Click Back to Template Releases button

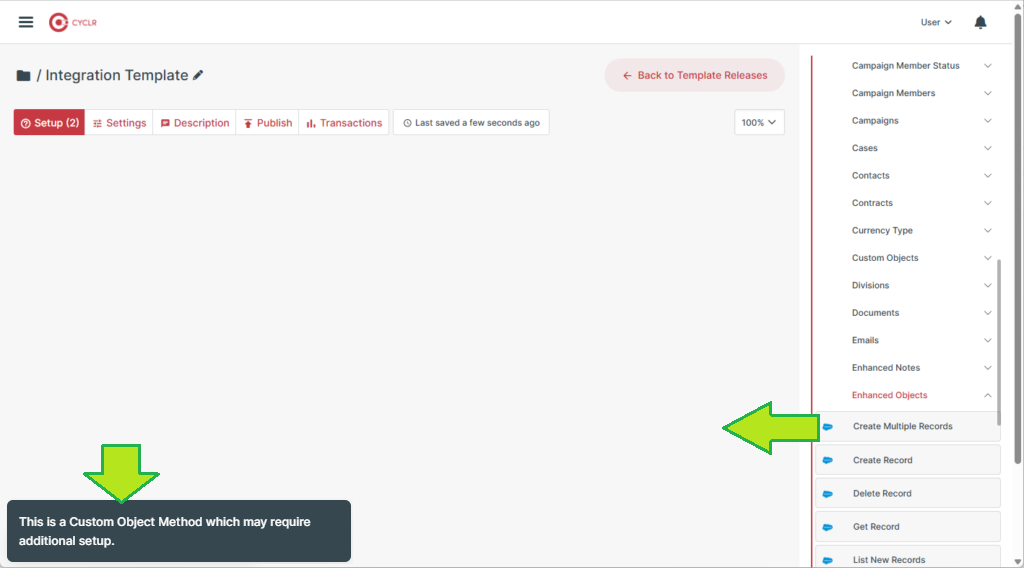click(695, 75)
